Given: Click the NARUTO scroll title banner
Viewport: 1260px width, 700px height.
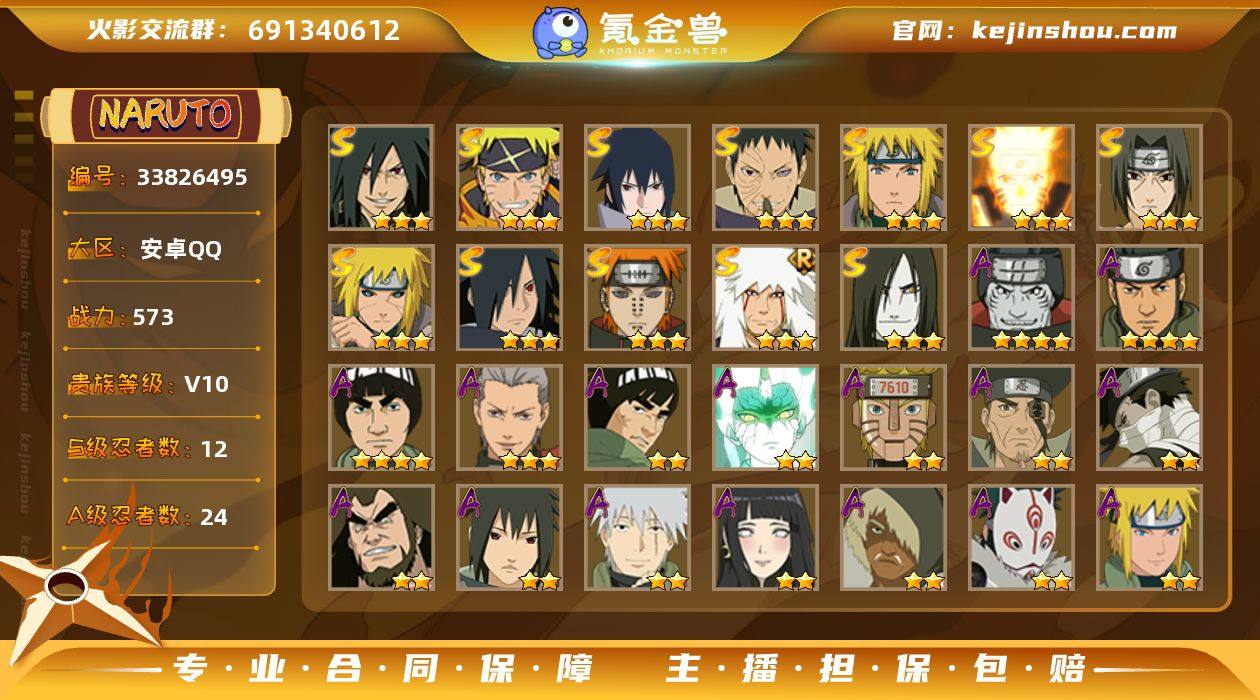Looking at the screenshot, I should point(165,115).
